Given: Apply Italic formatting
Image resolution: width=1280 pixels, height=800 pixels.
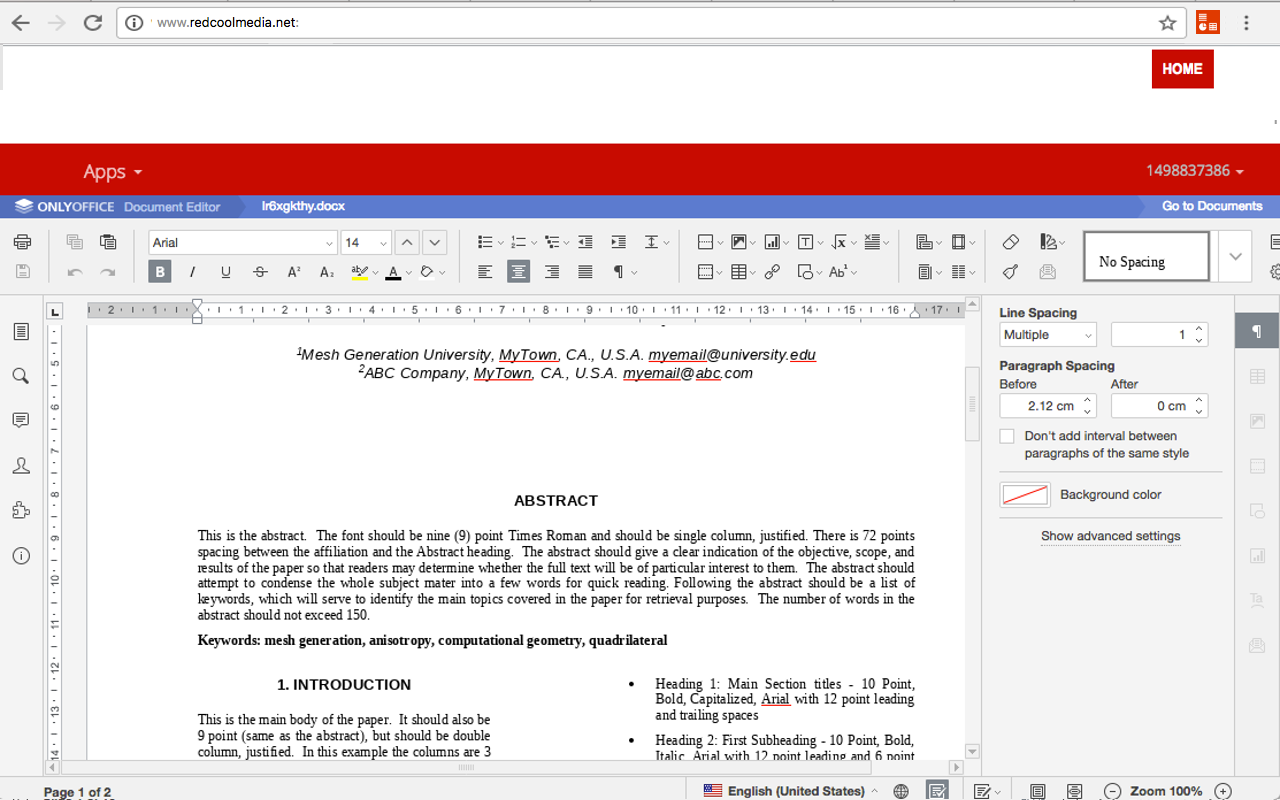Looking at the screenshot, I should (x=192, y=272).
